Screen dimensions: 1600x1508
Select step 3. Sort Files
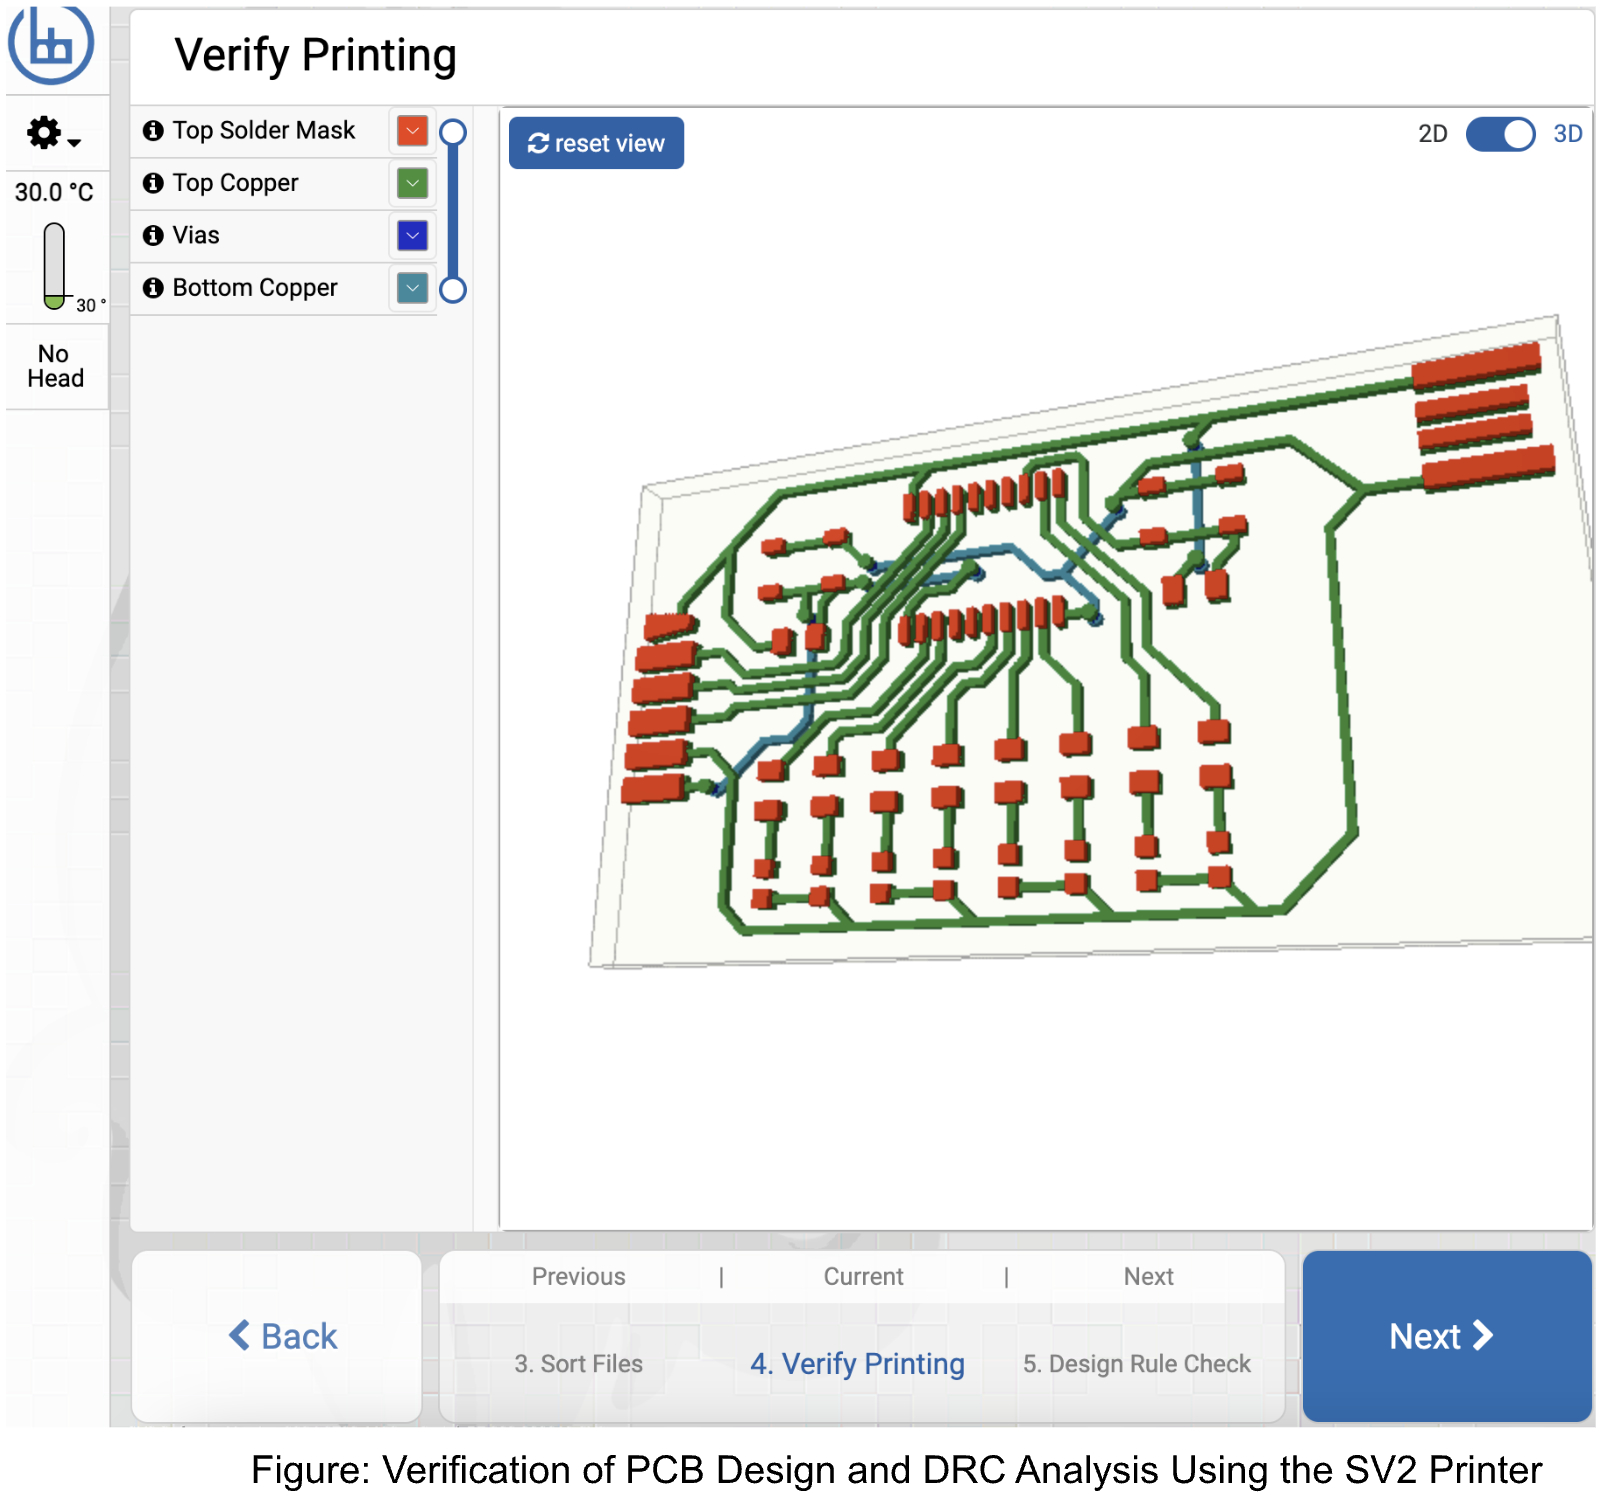(578, 1363)
